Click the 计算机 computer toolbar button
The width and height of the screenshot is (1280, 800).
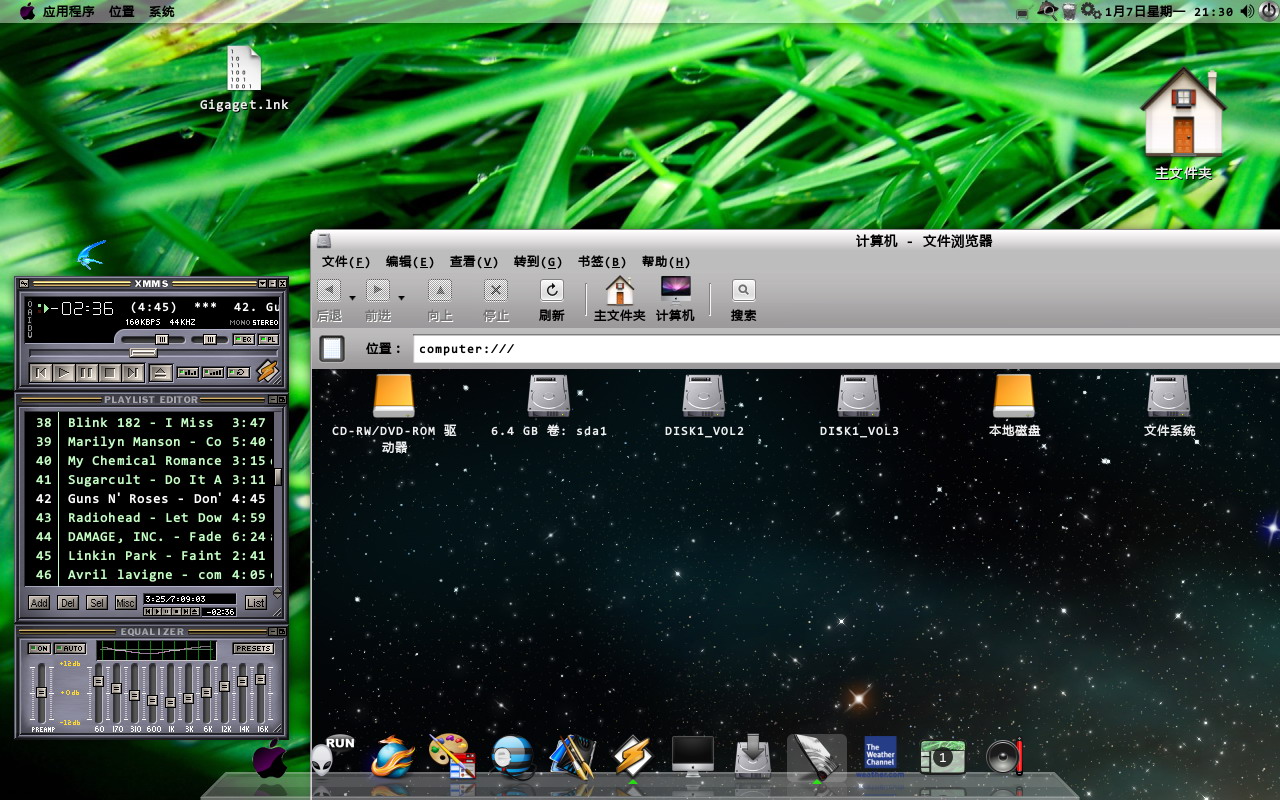point(675,300)
